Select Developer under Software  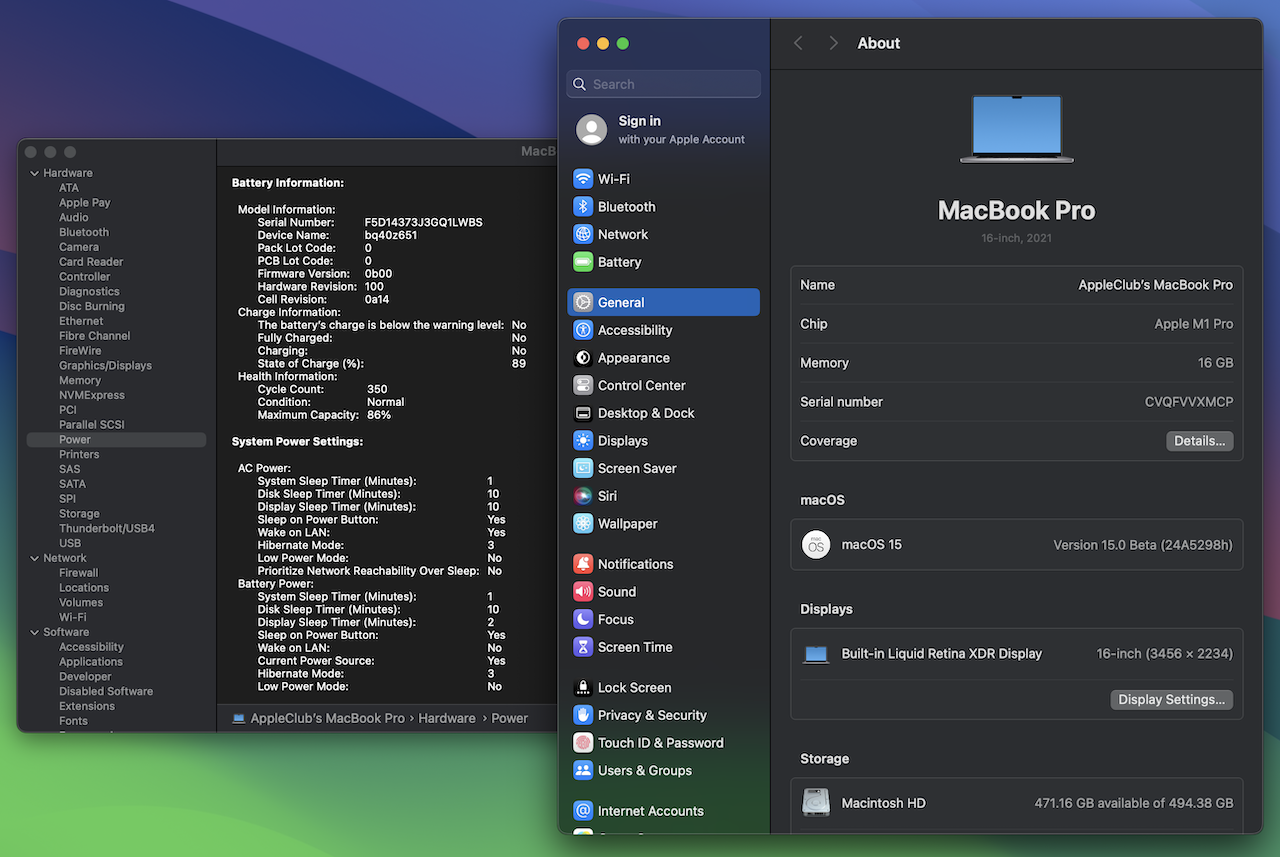click(85, 677)
